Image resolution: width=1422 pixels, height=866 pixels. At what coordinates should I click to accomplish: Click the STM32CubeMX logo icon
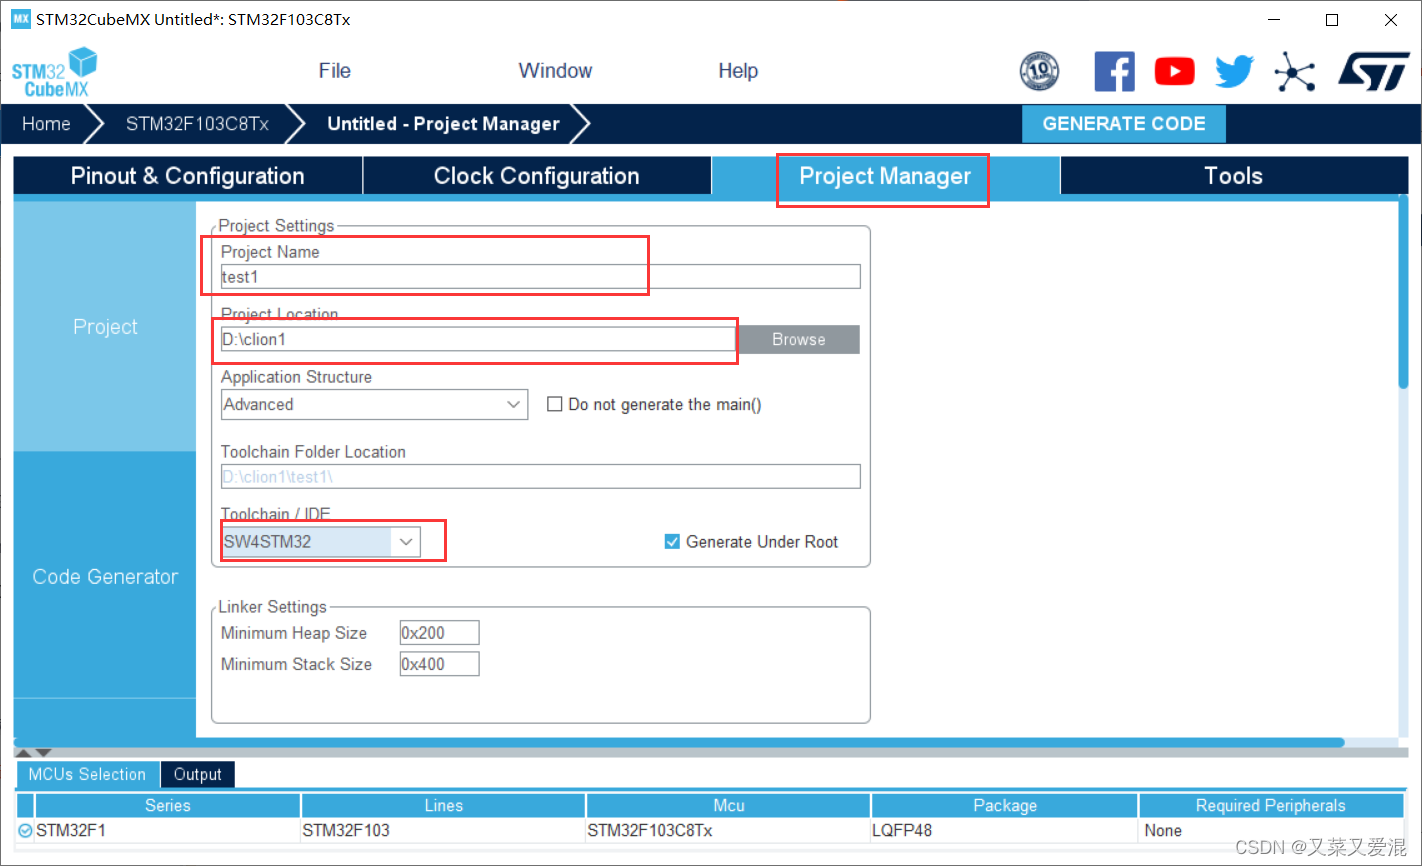(x=55, y=73)
